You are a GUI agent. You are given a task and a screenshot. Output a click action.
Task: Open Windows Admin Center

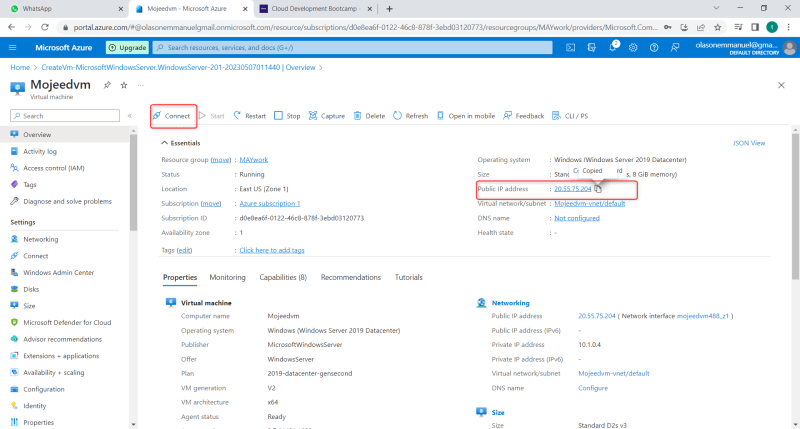coord(59,272)
